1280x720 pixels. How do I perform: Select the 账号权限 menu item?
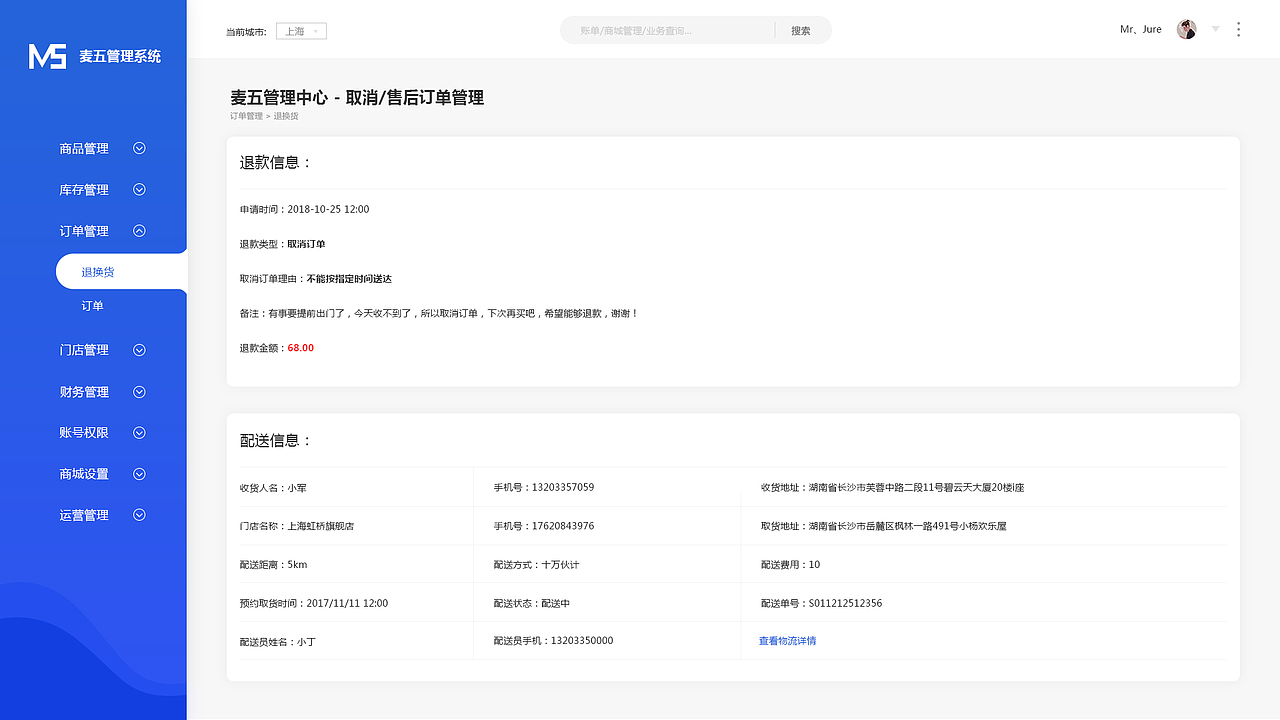tap(84, 433)
